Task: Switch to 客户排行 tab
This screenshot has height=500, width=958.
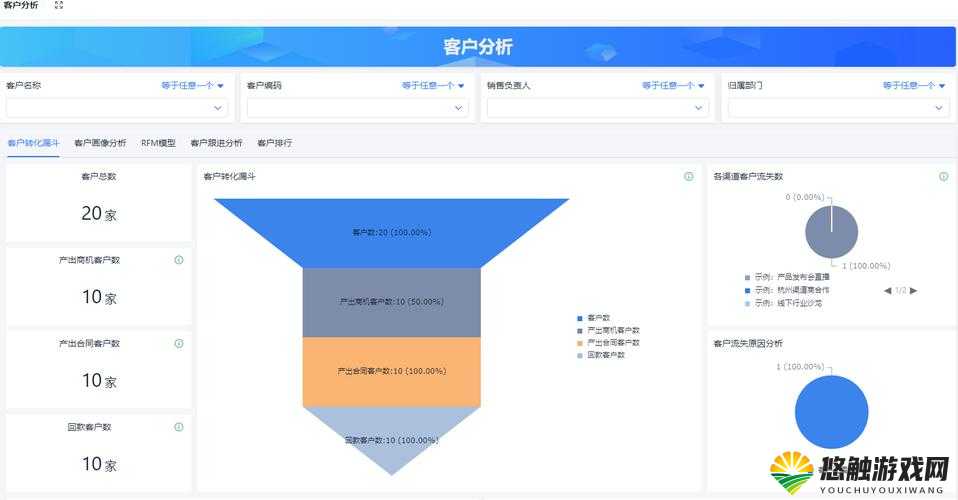Action: 274,143
